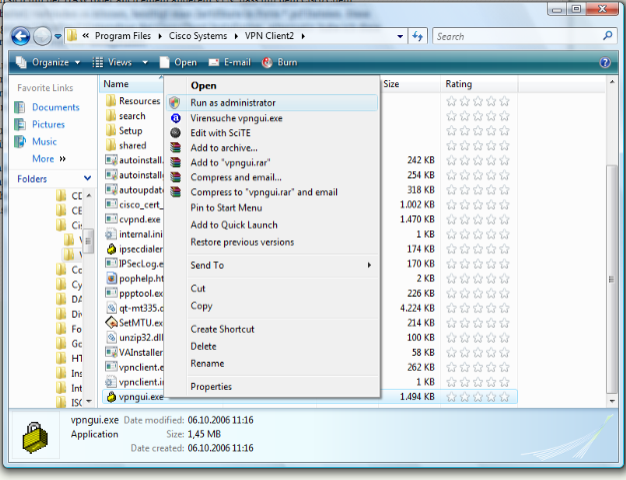Sort by the Rating column header
The height and width of the screenshot is (480, 626).
point(459,84)
